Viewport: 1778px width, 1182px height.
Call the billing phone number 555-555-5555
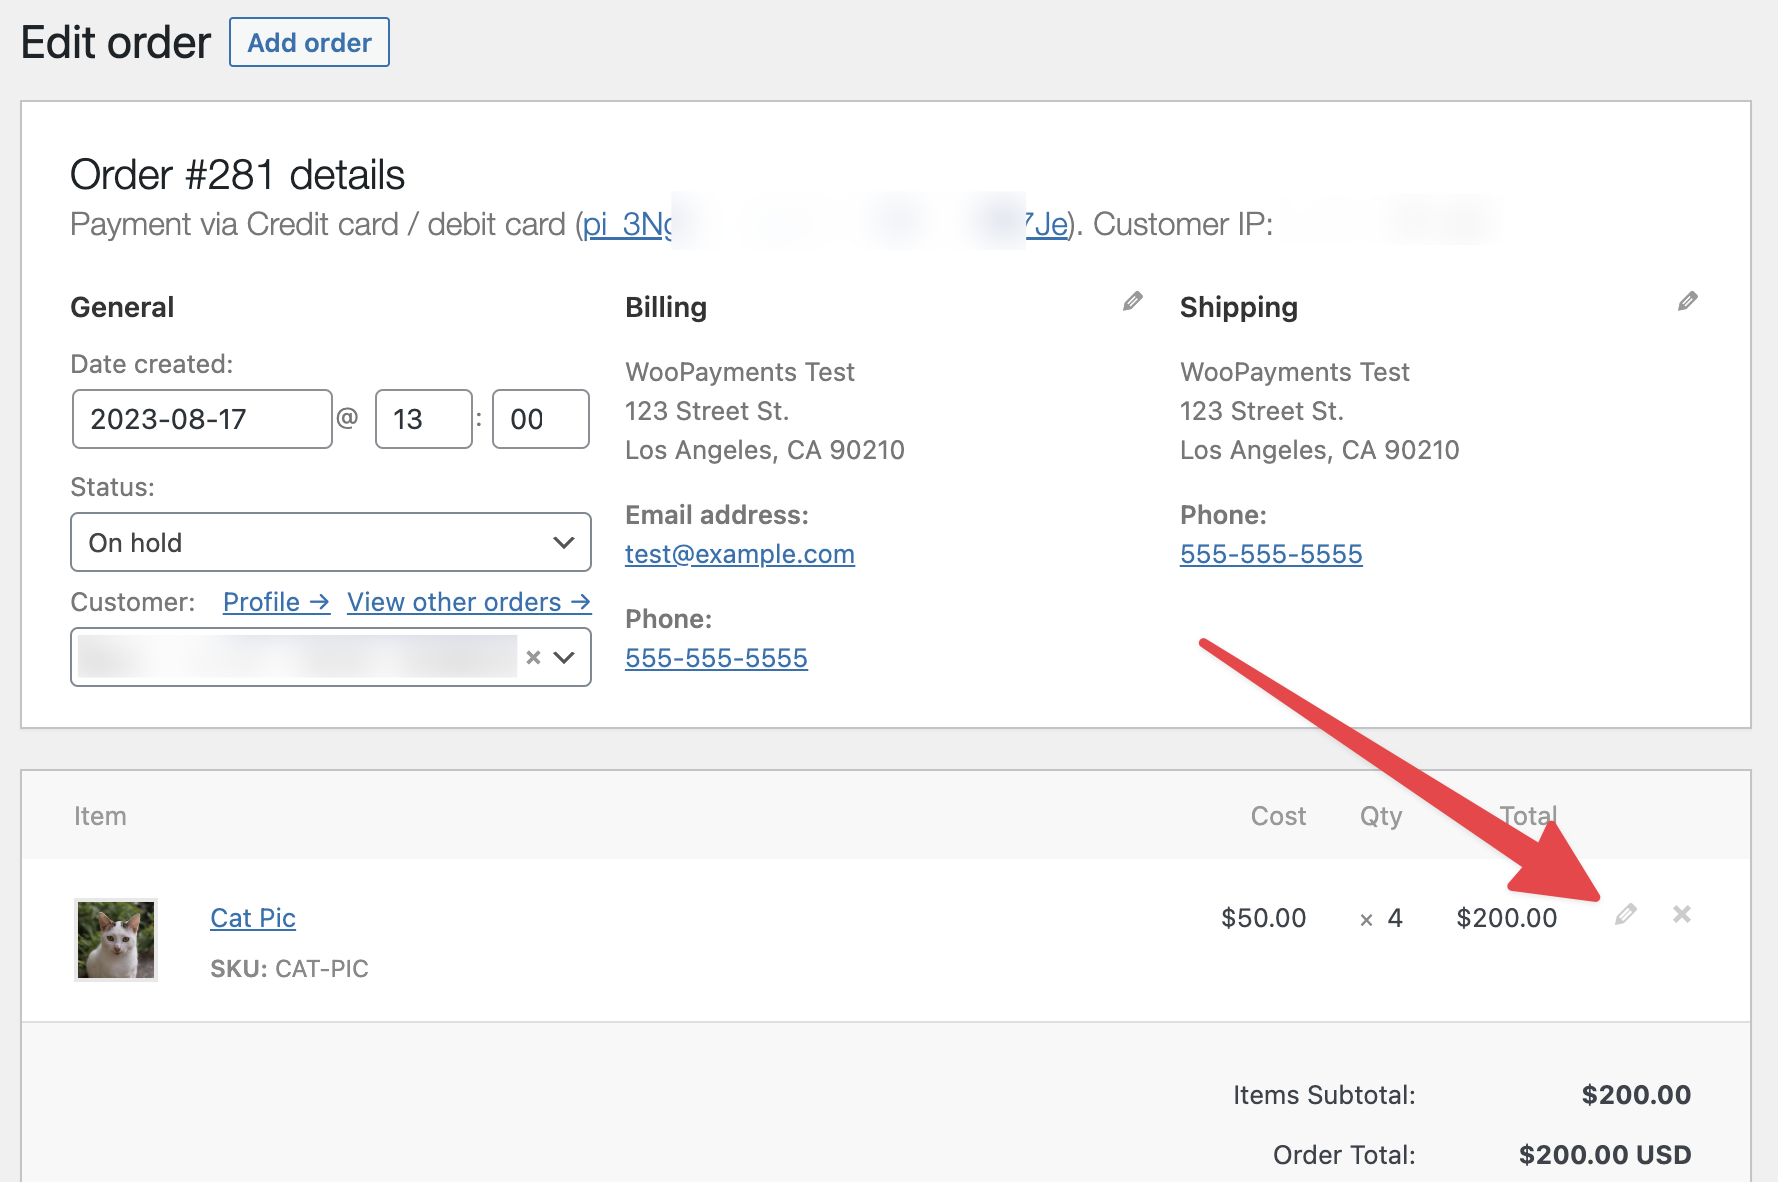[716, 657]
